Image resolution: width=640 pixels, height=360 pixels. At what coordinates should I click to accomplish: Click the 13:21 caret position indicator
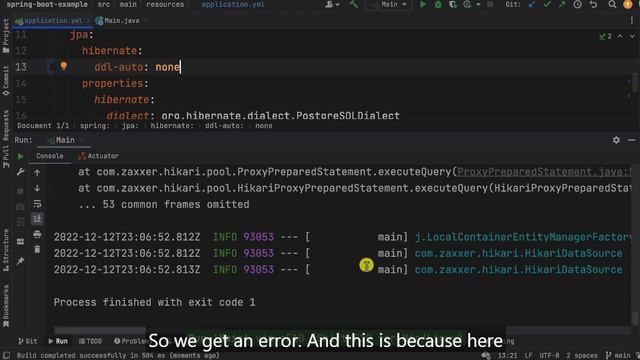click(x=507, y=356)
